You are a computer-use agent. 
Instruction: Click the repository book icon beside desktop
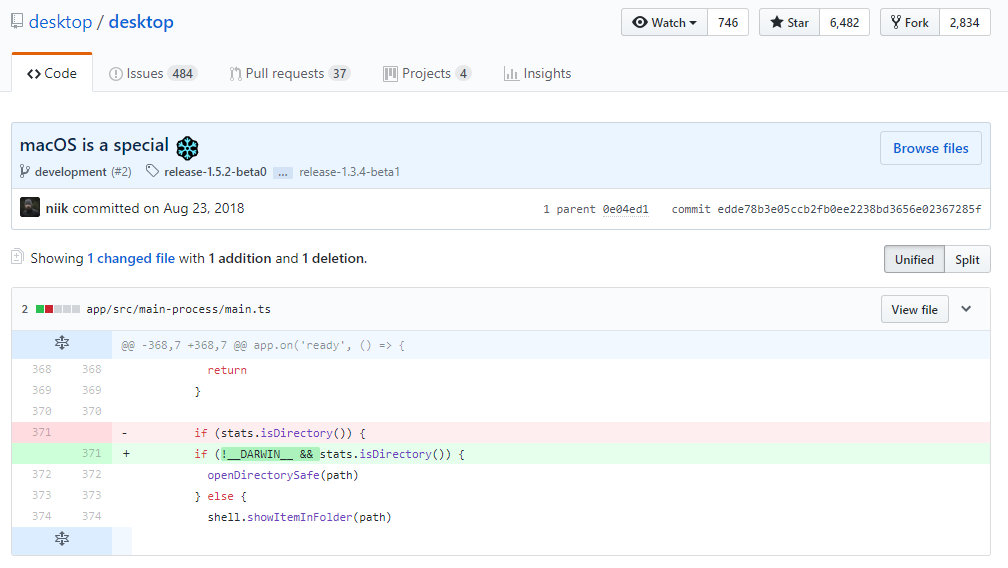point(17,22)
